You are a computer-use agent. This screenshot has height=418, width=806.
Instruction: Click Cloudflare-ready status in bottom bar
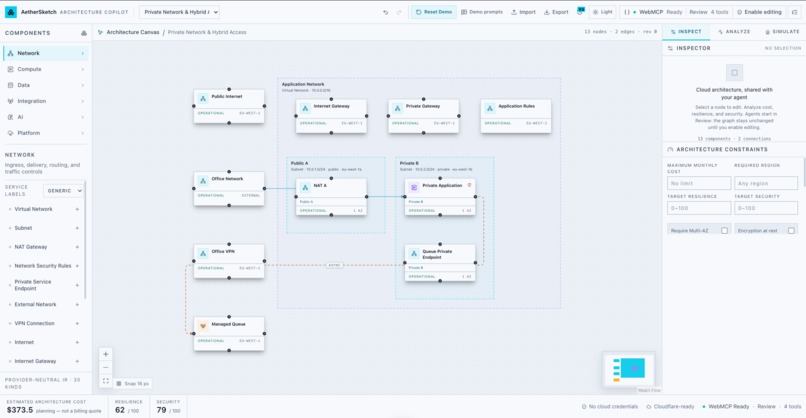[x=670, y=407]
